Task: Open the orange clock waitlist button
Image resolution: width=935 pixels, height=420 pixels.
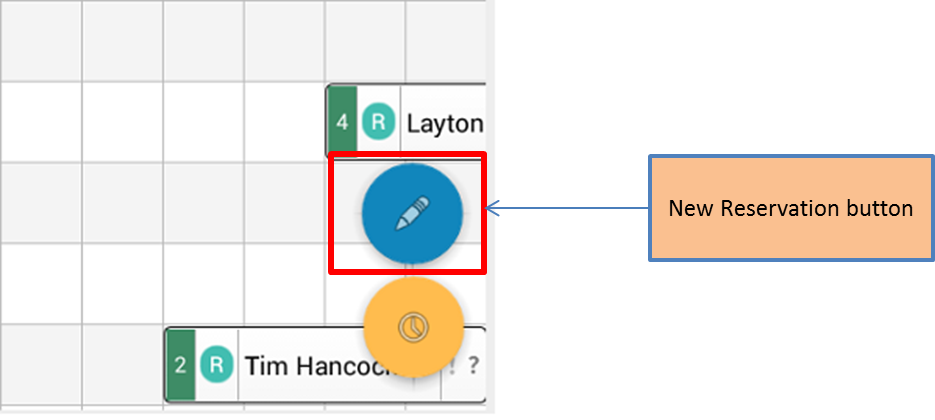Action: click(413, 326)
